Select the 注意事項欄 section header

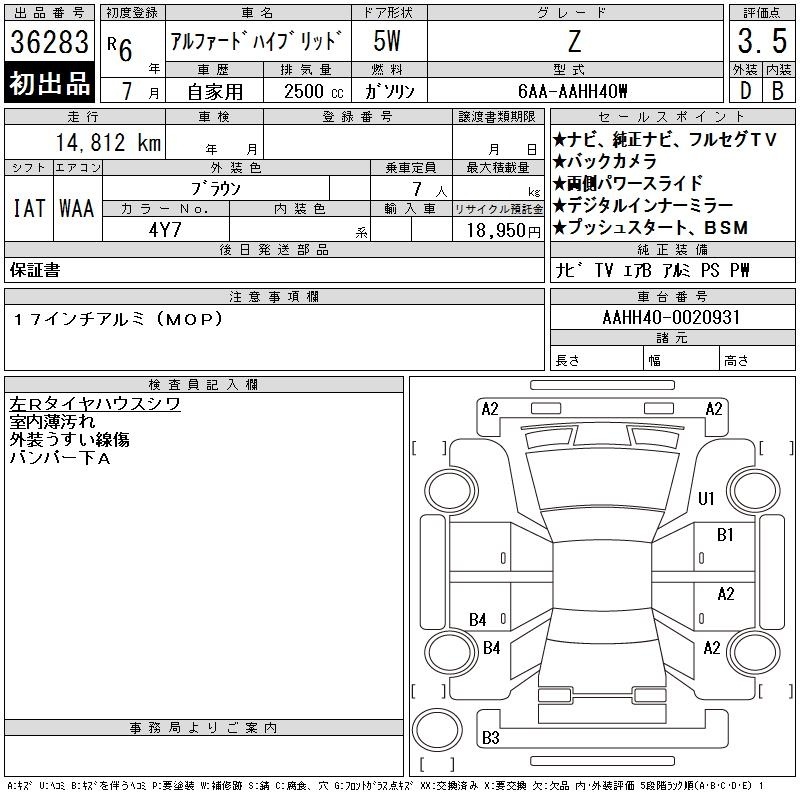tap(274, 296)
